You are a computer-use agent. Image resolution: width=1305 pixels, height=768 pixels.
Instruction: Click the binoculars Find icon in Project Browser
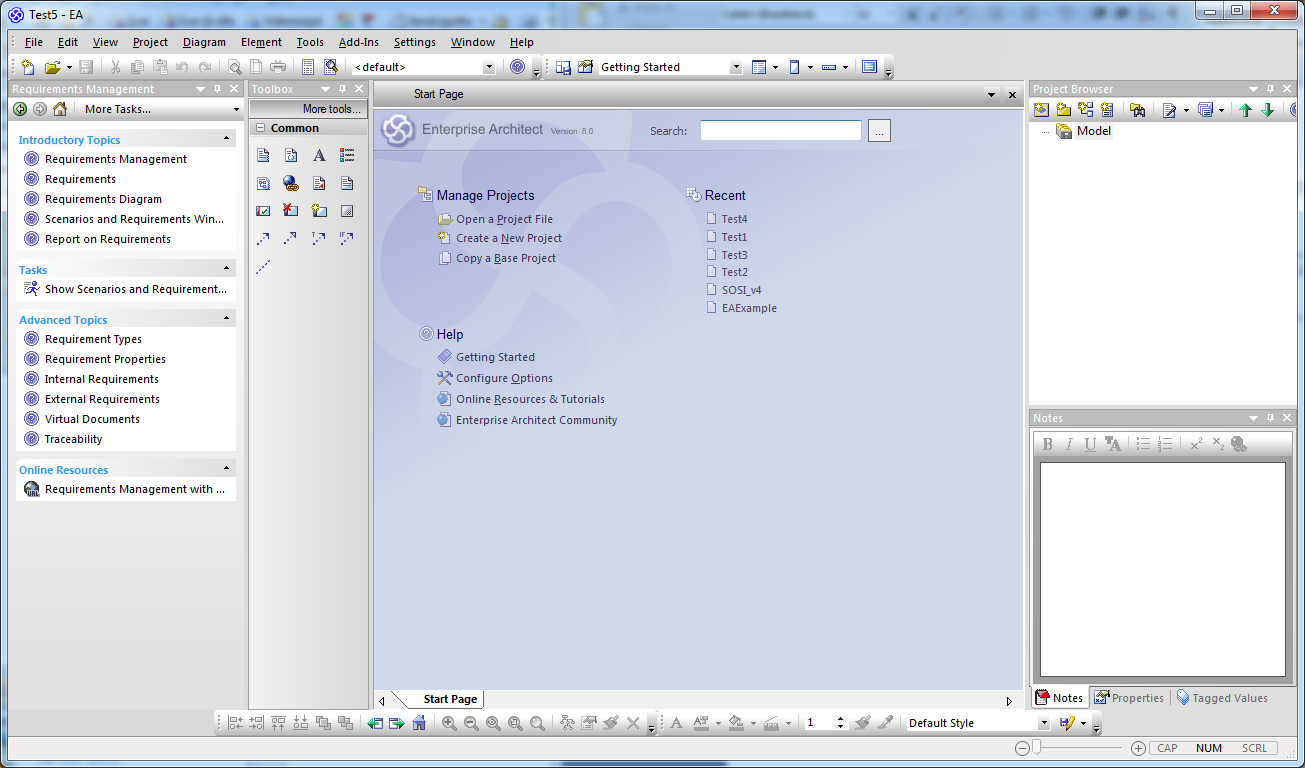click(x=1137, y=109)
